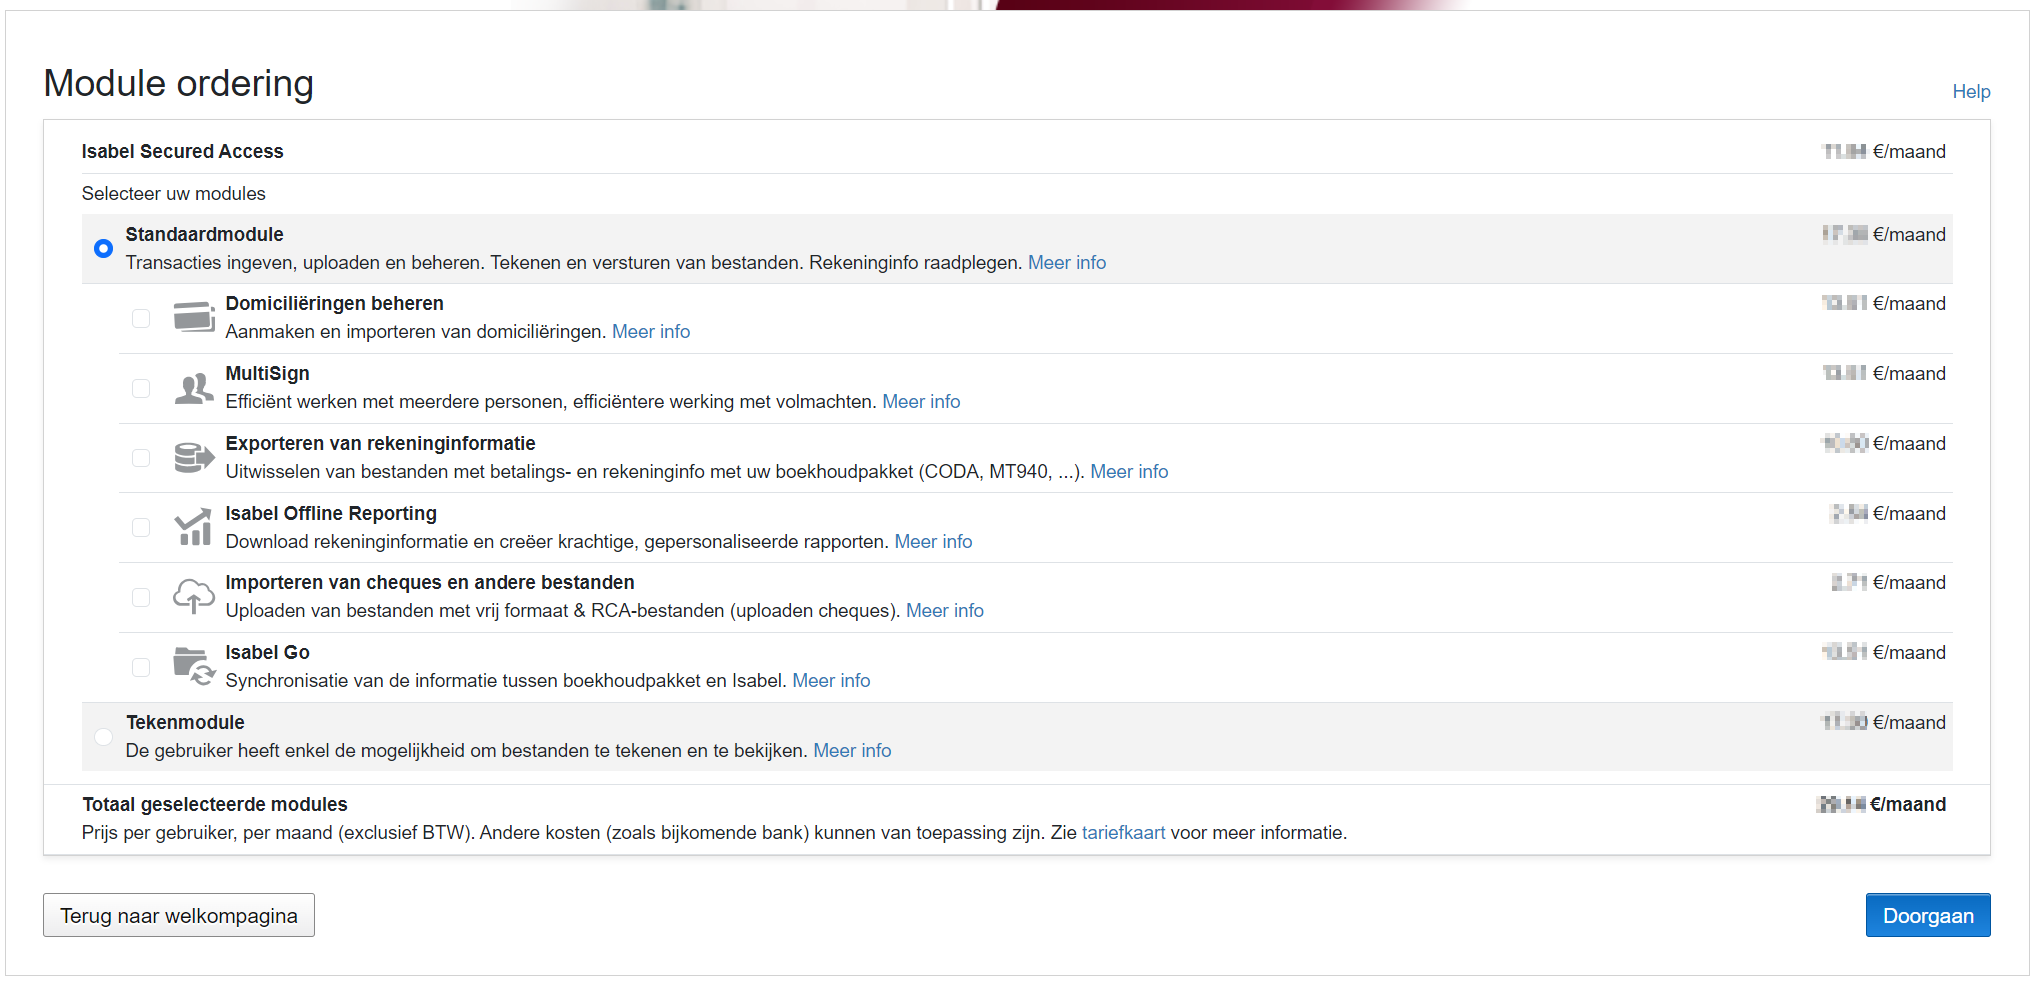Click the Isabel Secured Access label
The width and height of the screenshot is (2037, 983).
point(182,151)
